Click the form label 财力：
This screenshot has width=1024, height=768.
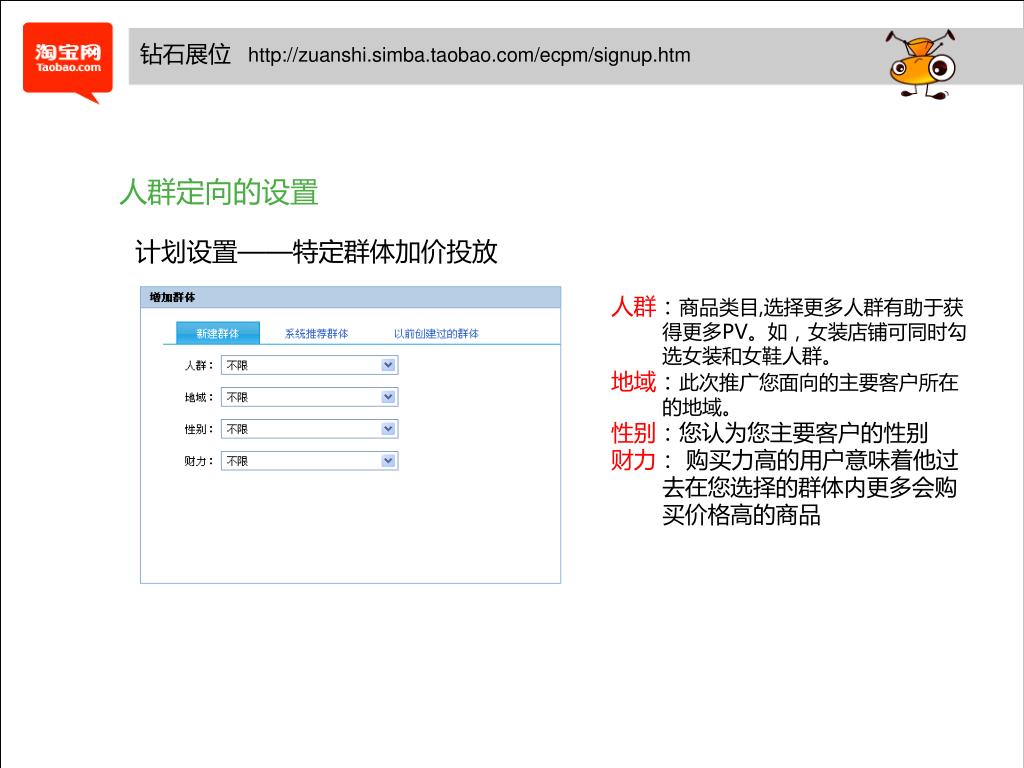[x=199, y=461]
